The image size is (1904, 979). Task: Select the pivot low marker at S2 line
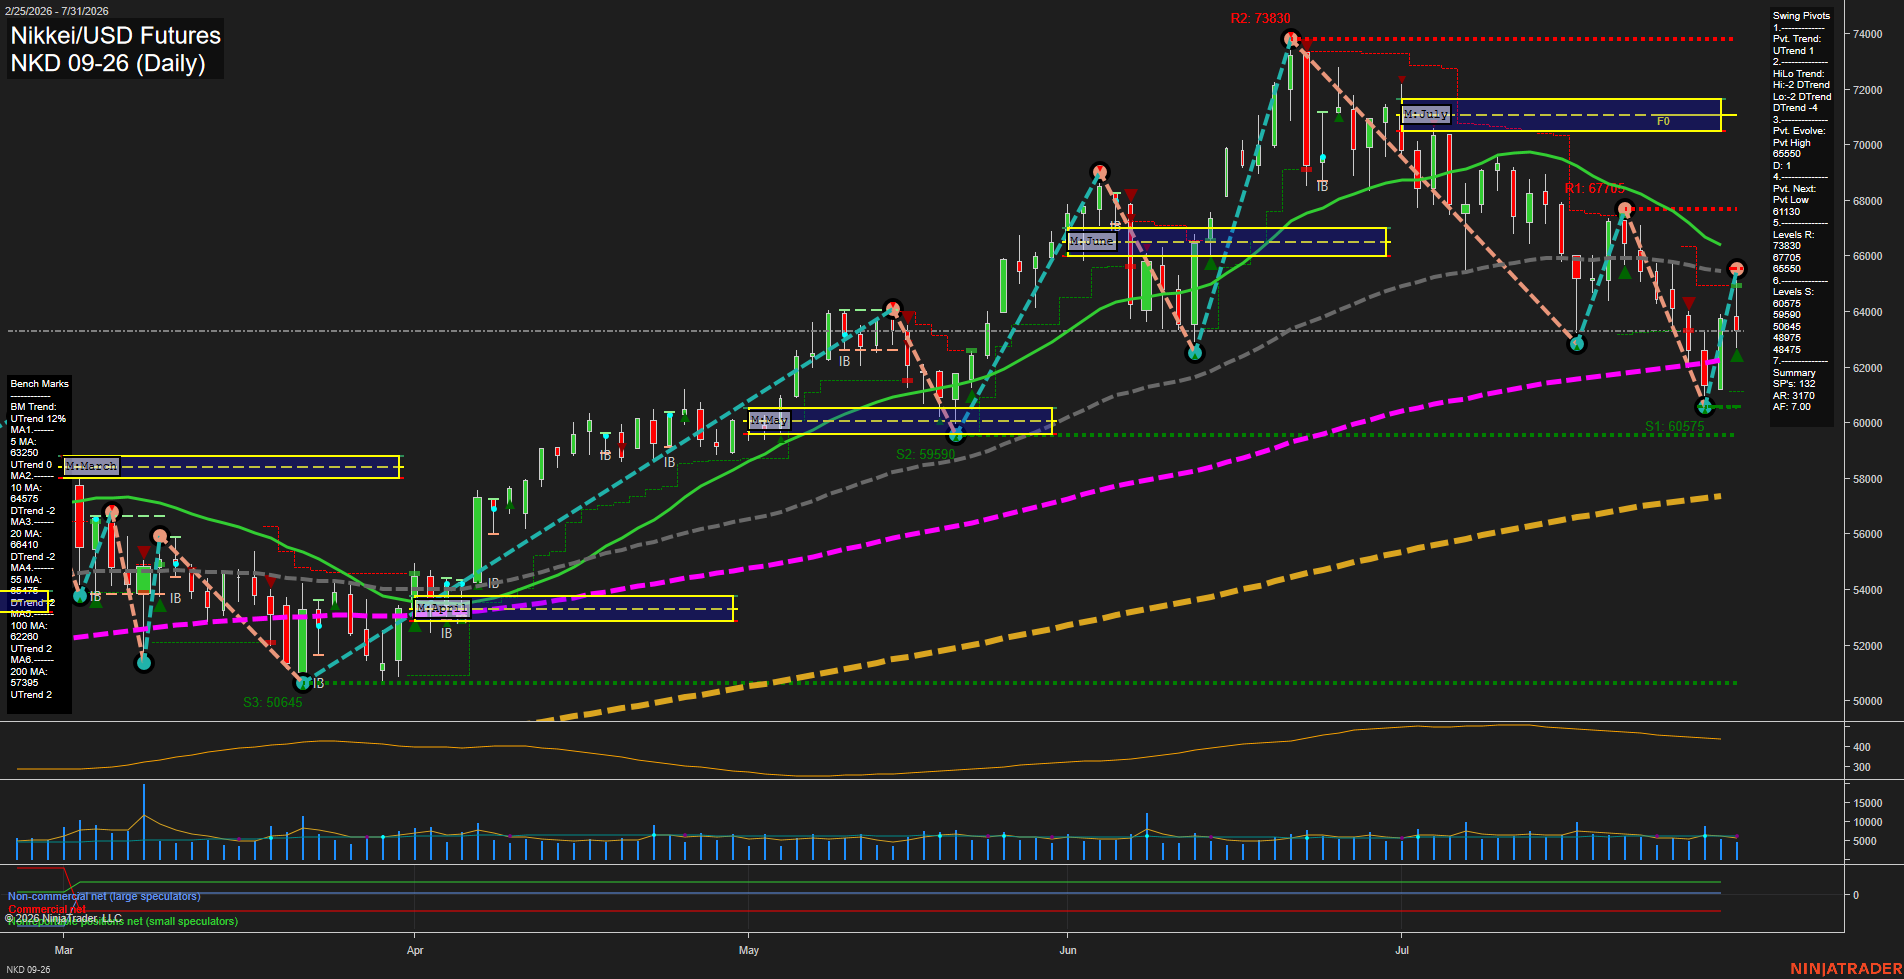pos(955,435)
